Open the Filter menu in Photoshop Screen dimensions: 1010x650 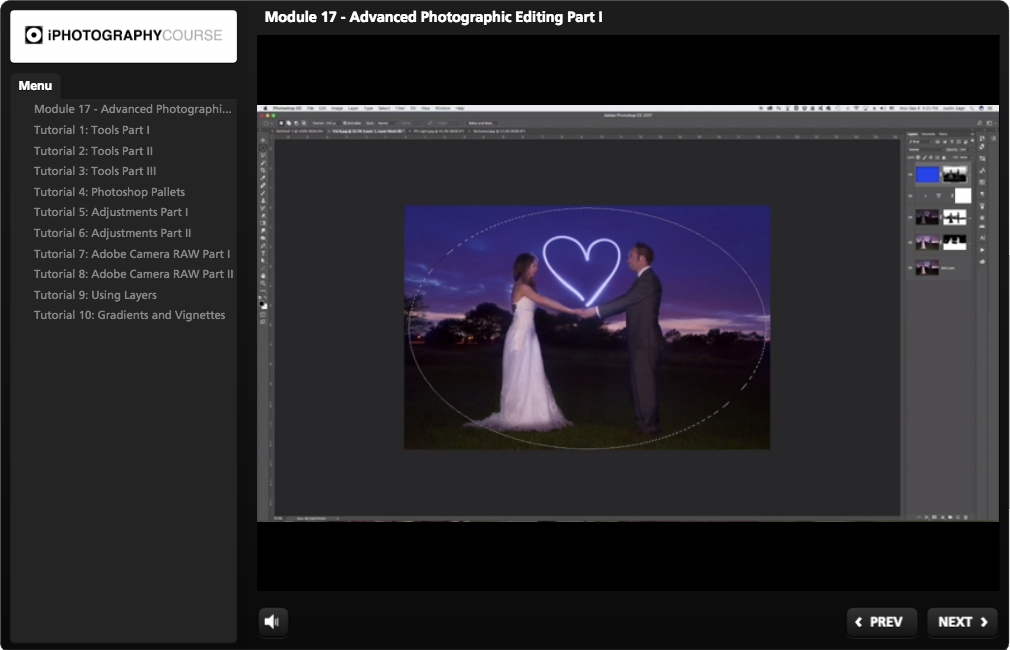click(400, 108)
